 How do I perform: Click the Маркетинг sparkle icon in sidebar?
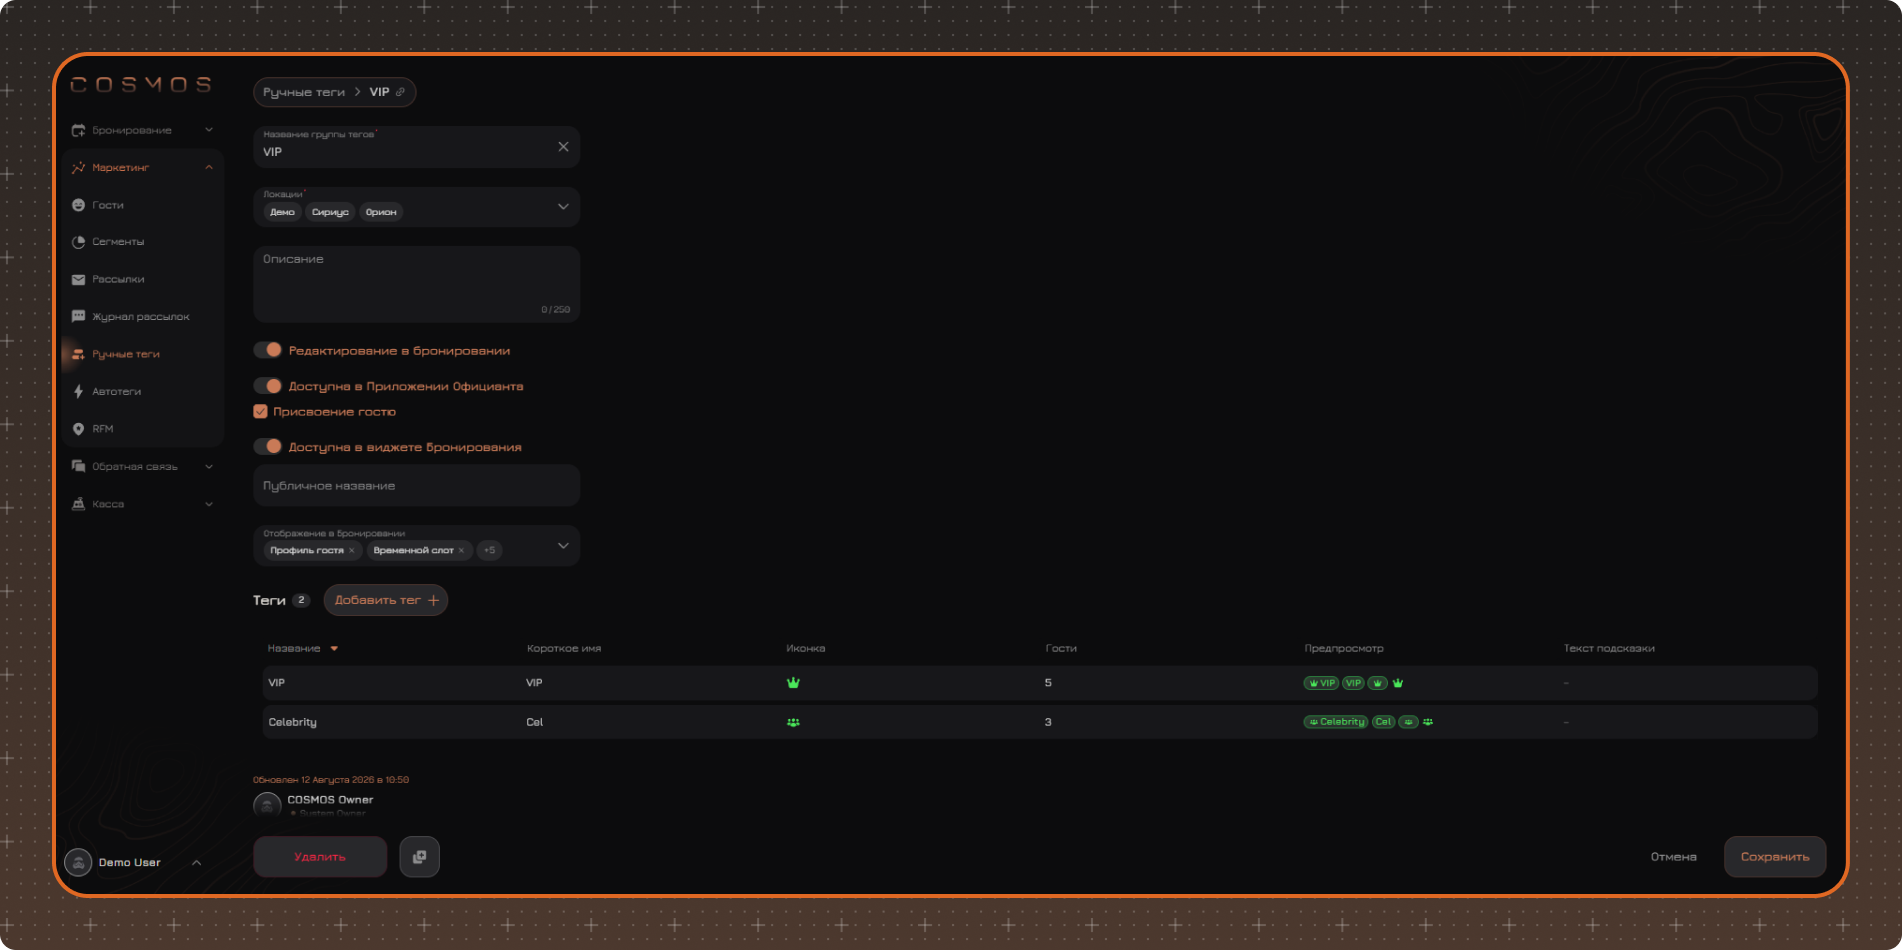pyautogui.click(x=78, y=168)
